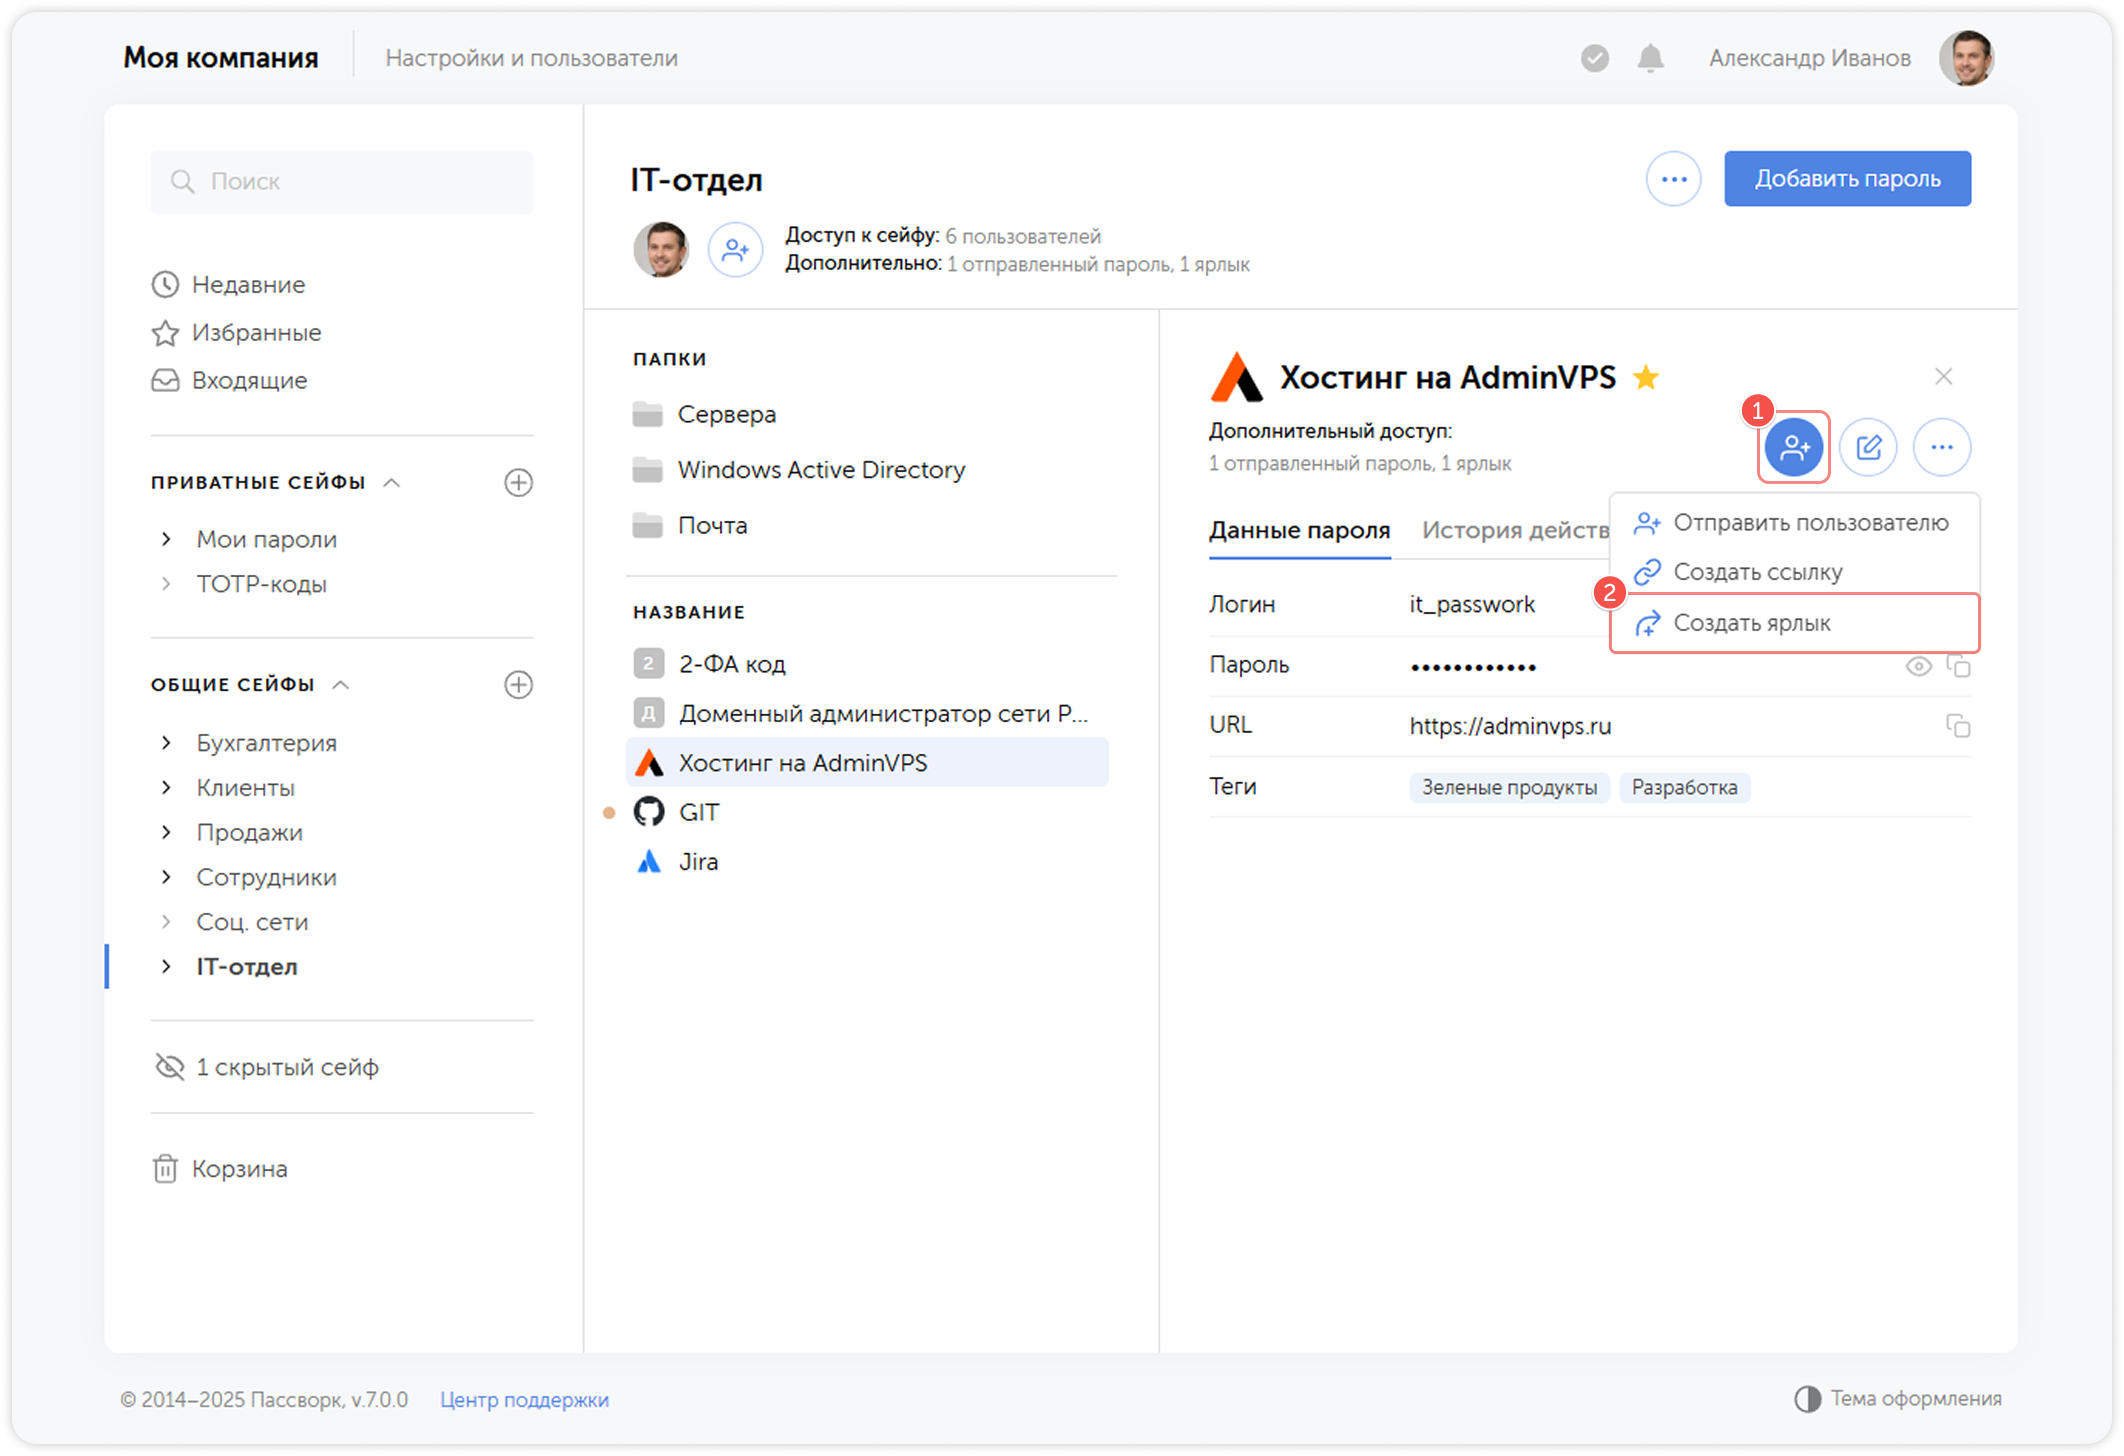Expand the Соц. сети vault chevron
This screenshot has width=2124, height=1456.
point(167,922)
